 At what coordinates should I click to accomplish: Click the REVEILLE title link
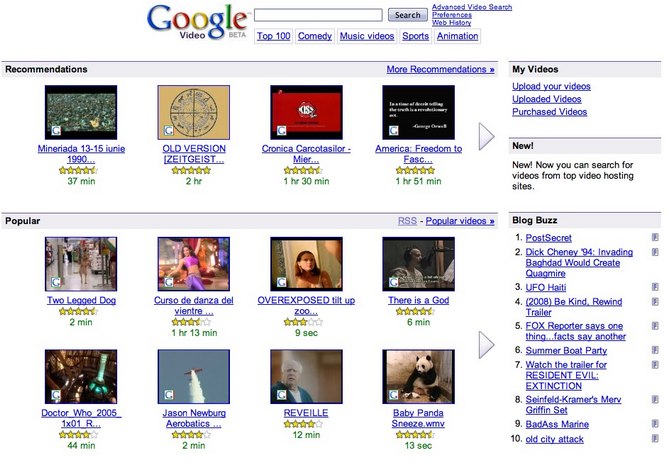click(x=306, y=413)
